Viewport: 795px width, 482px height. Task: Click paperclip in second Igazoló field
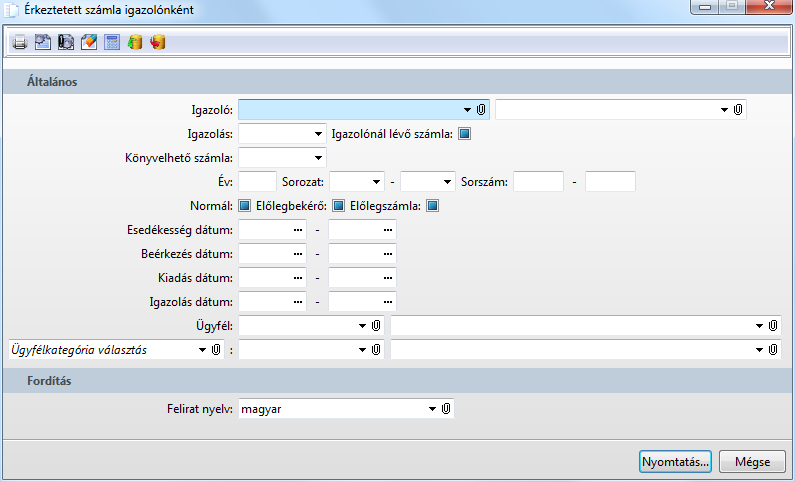pos(738,109)
